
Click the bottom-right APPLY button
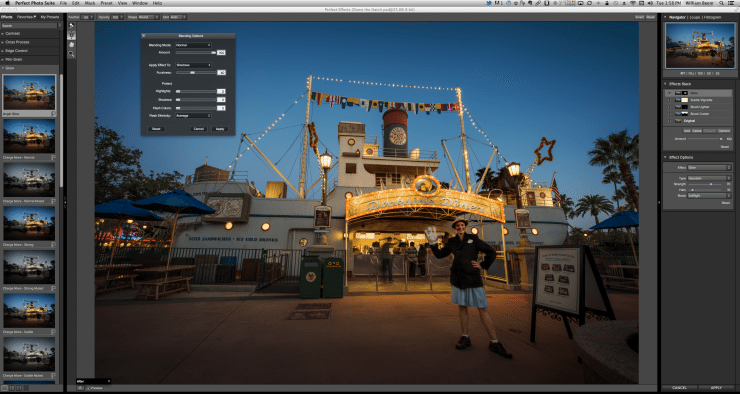[716, 388]
